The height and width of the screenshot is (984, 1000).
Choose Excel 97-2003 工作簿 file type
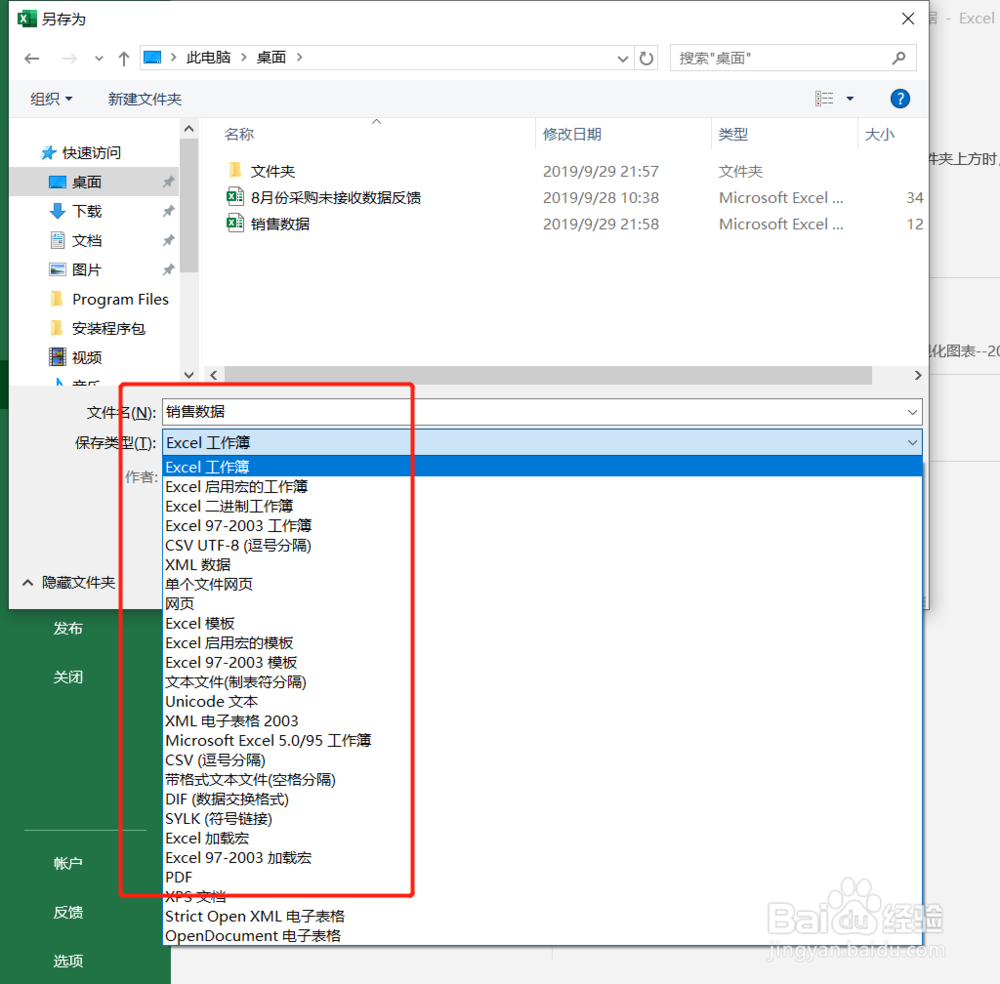[239, 525]
